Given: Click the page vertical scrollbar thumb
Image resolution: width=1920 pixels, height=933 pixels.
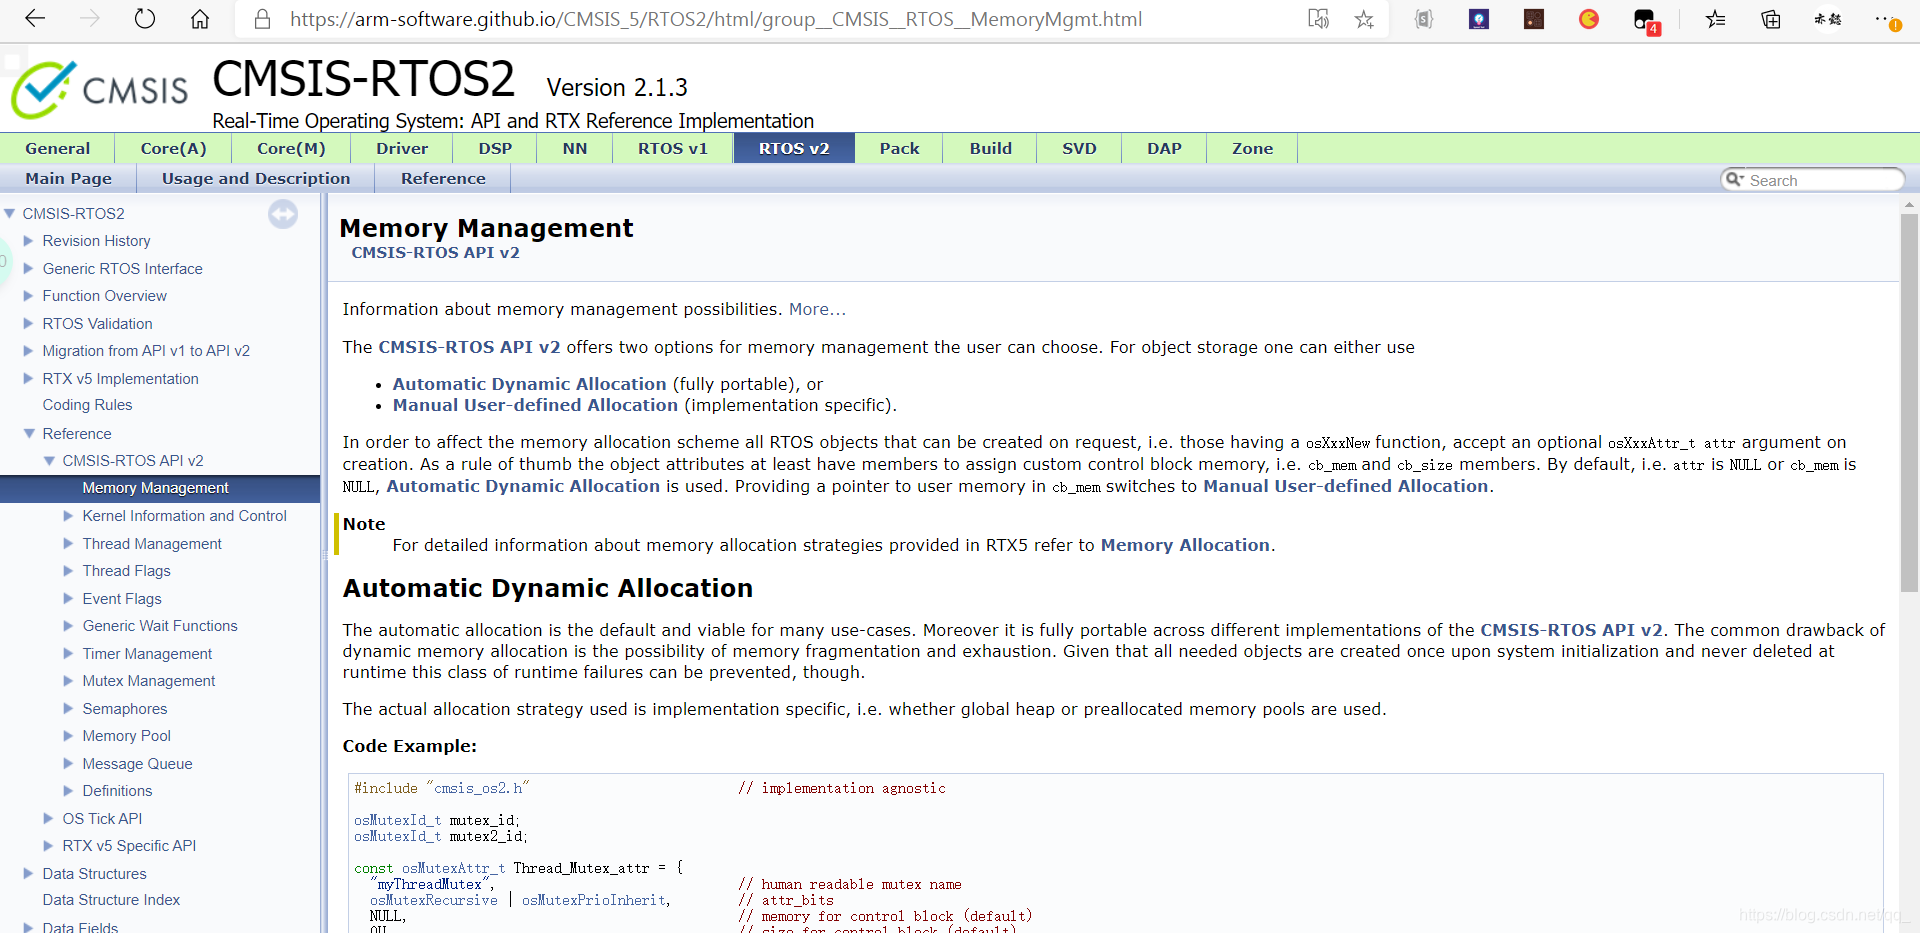Looking at the screenshot, I should pyautogui.click(x=1909, y=402).
